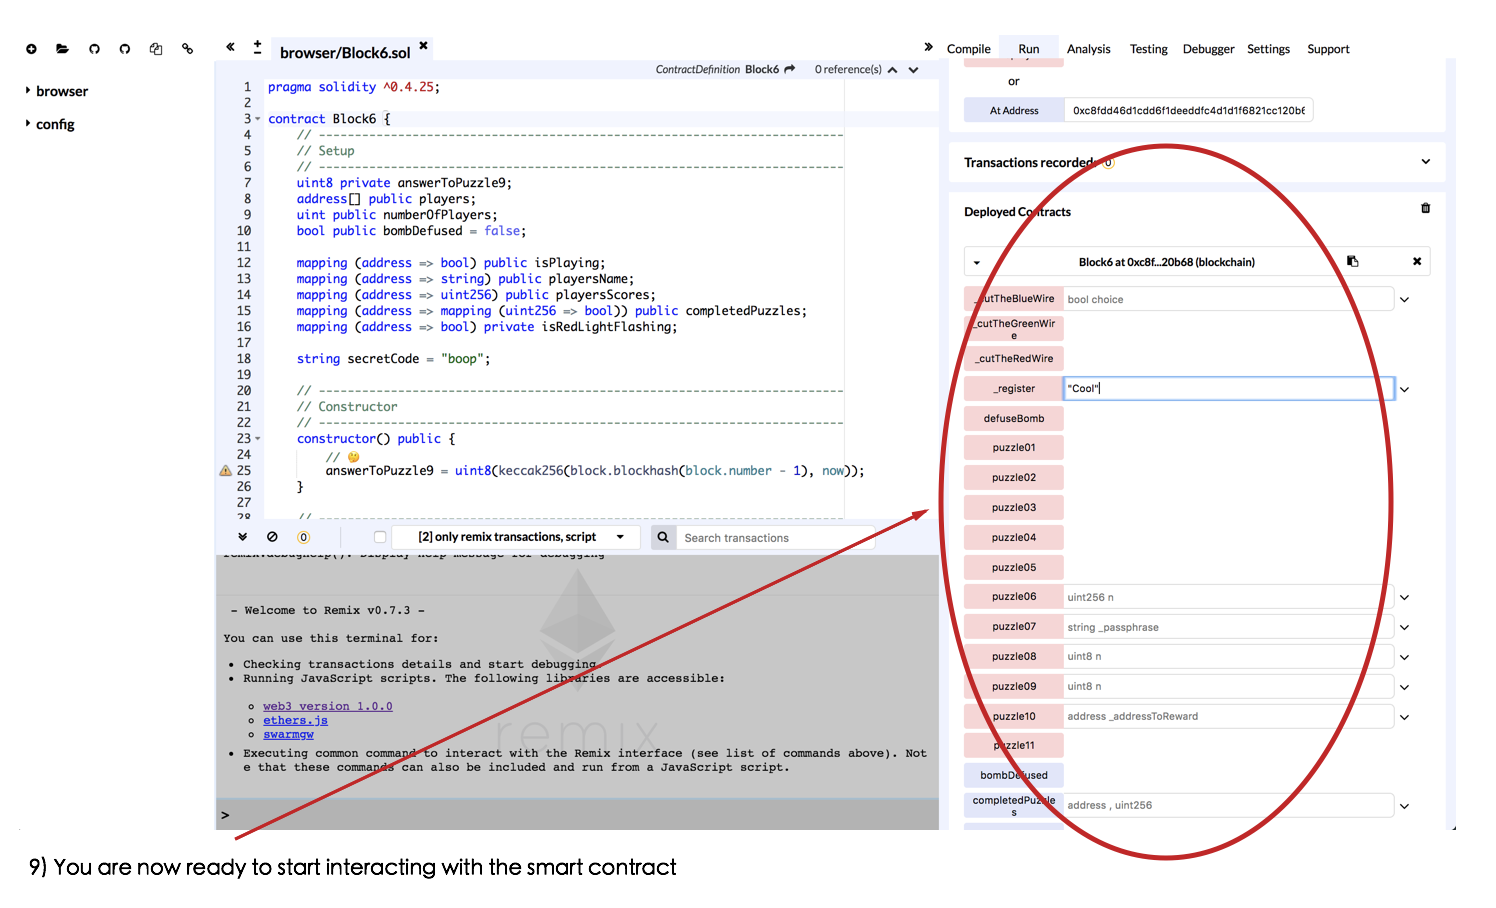Close the browser/Block6.sol editor tab
1496x908 pixels.
423,45
